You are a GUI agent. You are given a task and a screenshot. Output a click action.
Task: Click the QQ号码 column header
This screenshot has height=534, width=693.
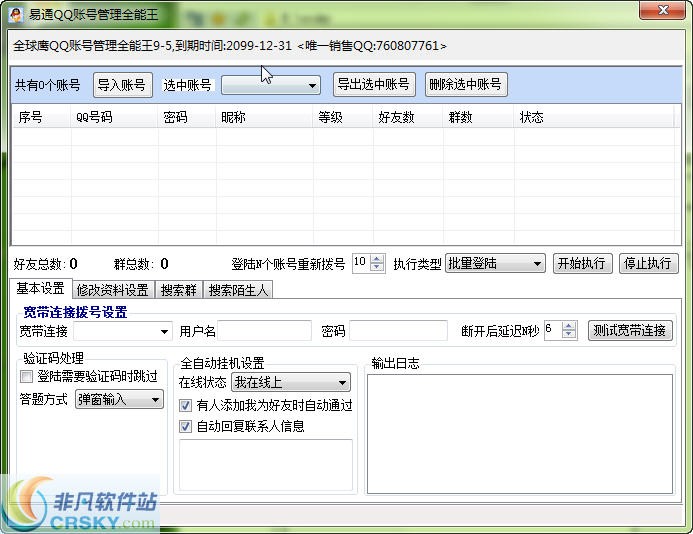(114, 117)
